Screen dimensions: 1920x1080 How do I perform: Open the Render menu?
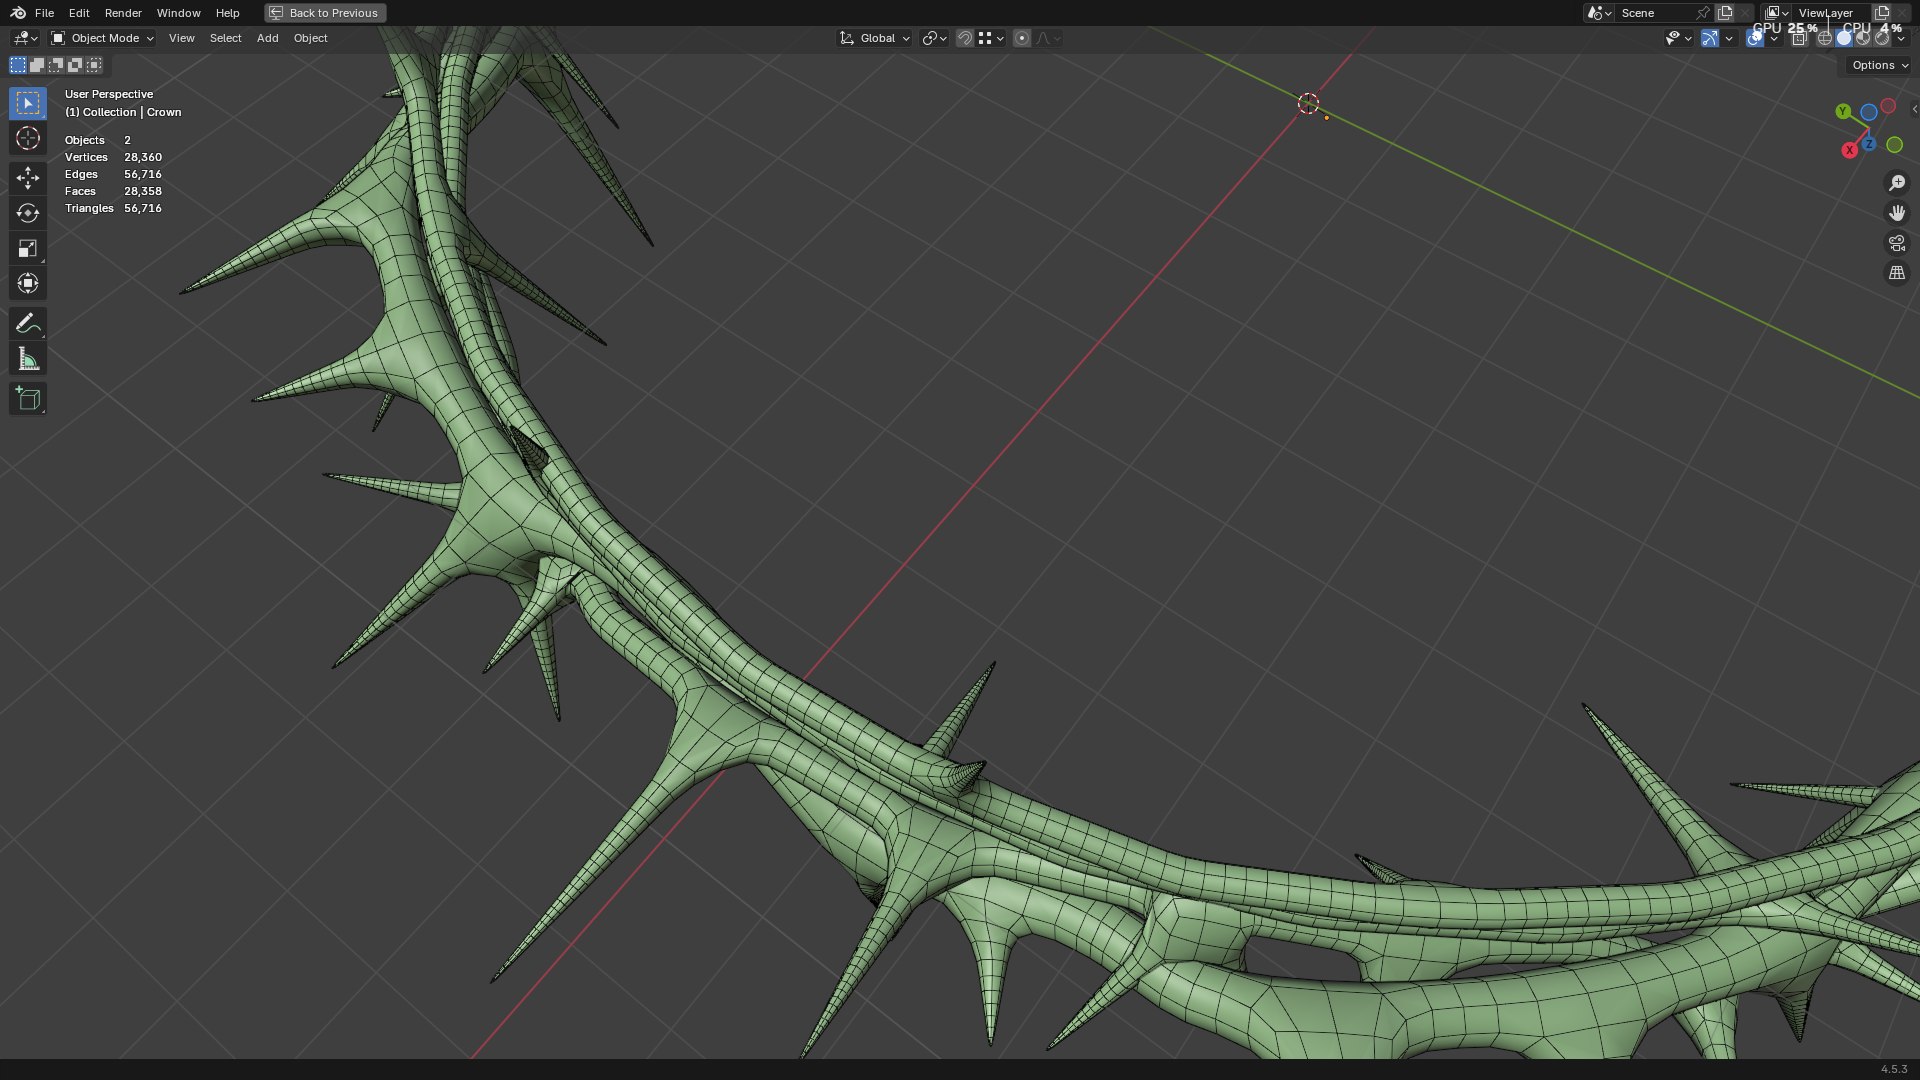(123, 13)
